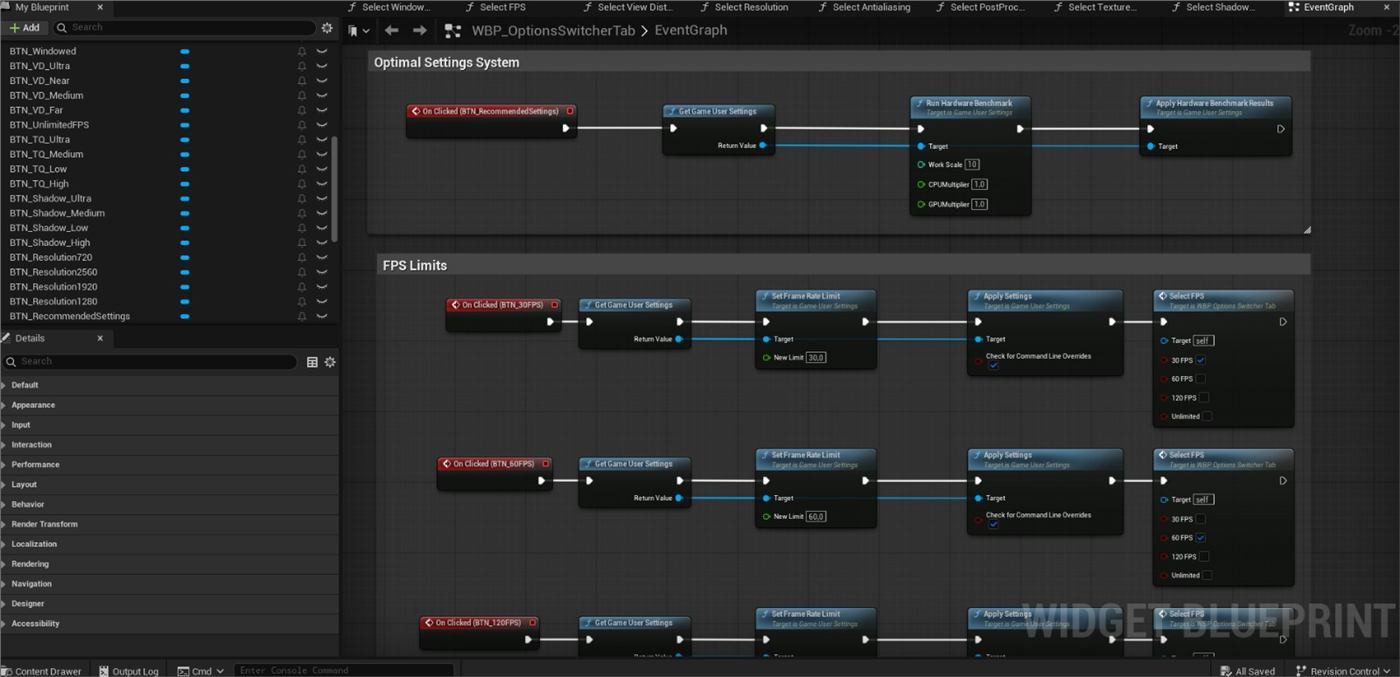Image resolution: width=1400 pixels, height=677 pixels.
Task: Click exec output pin of On Clicked BTN_30FPS
Action: pos(550,322)
